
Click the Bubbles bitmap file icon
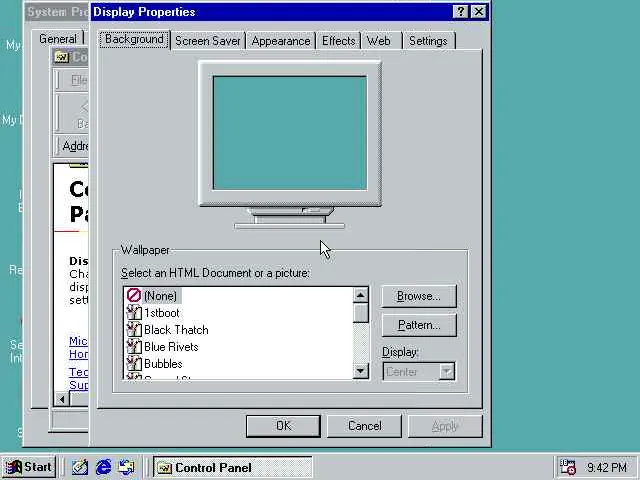coord(133,363)
